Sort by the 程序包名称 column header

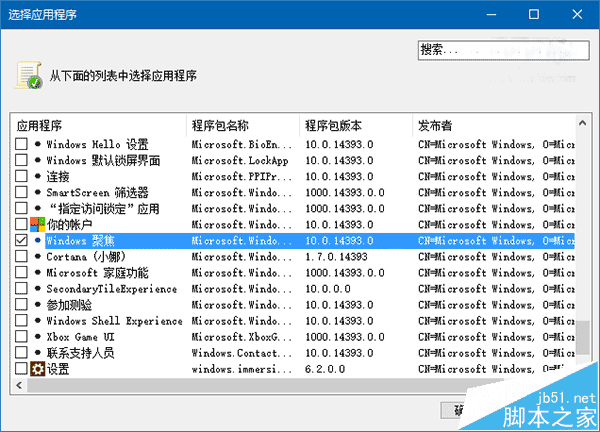[243, 126]
